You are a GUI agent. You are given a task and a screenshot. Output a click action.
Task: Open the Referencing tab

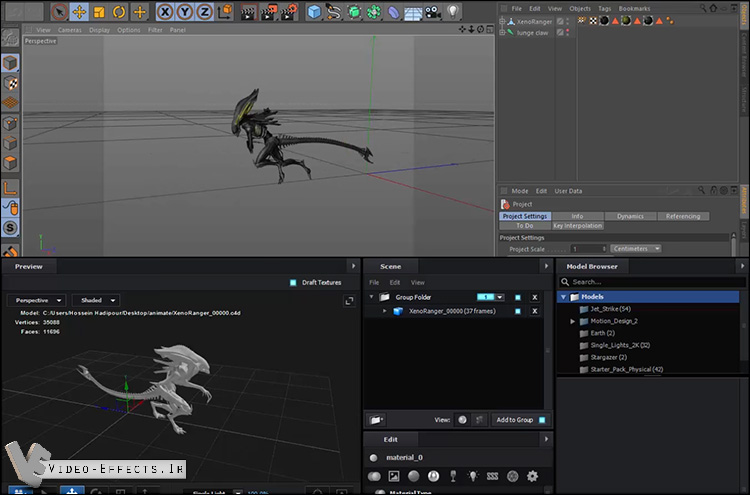(x=683, y=216)
